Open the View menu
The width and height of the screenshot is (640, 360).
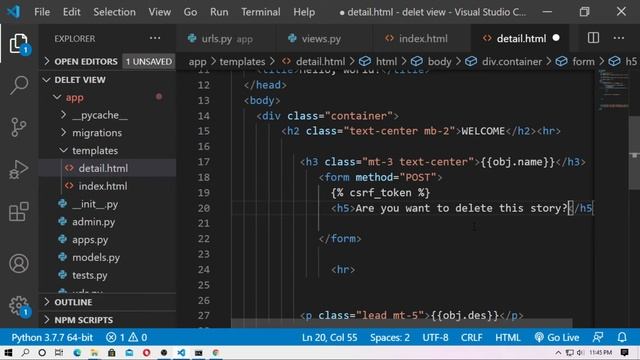point(160,12)
